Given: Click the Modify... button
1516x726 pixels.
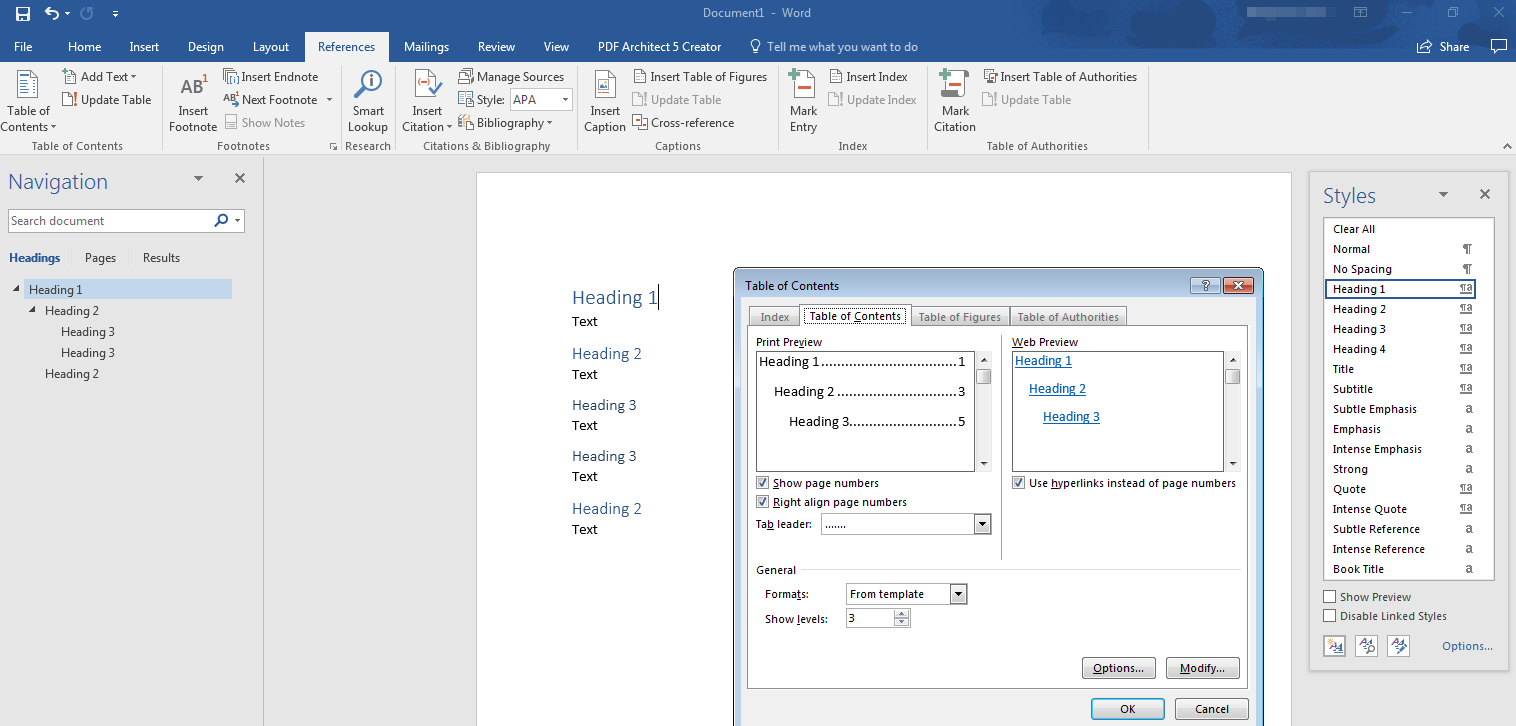Looking at the screenshot, I should coord(1202,668).
